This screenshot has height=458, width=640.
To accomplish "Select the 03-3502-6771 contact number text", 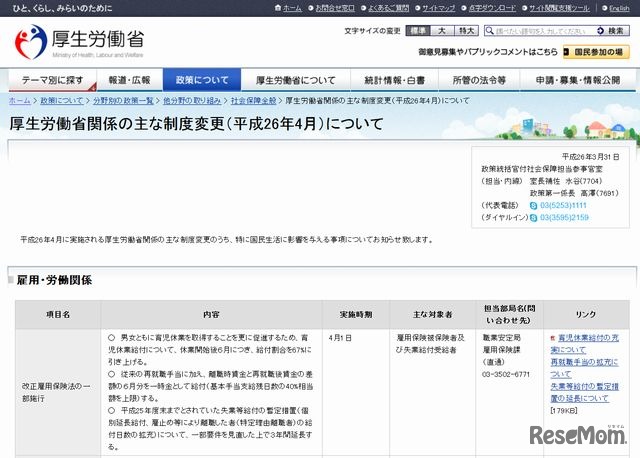I will (x=506, y=374).
